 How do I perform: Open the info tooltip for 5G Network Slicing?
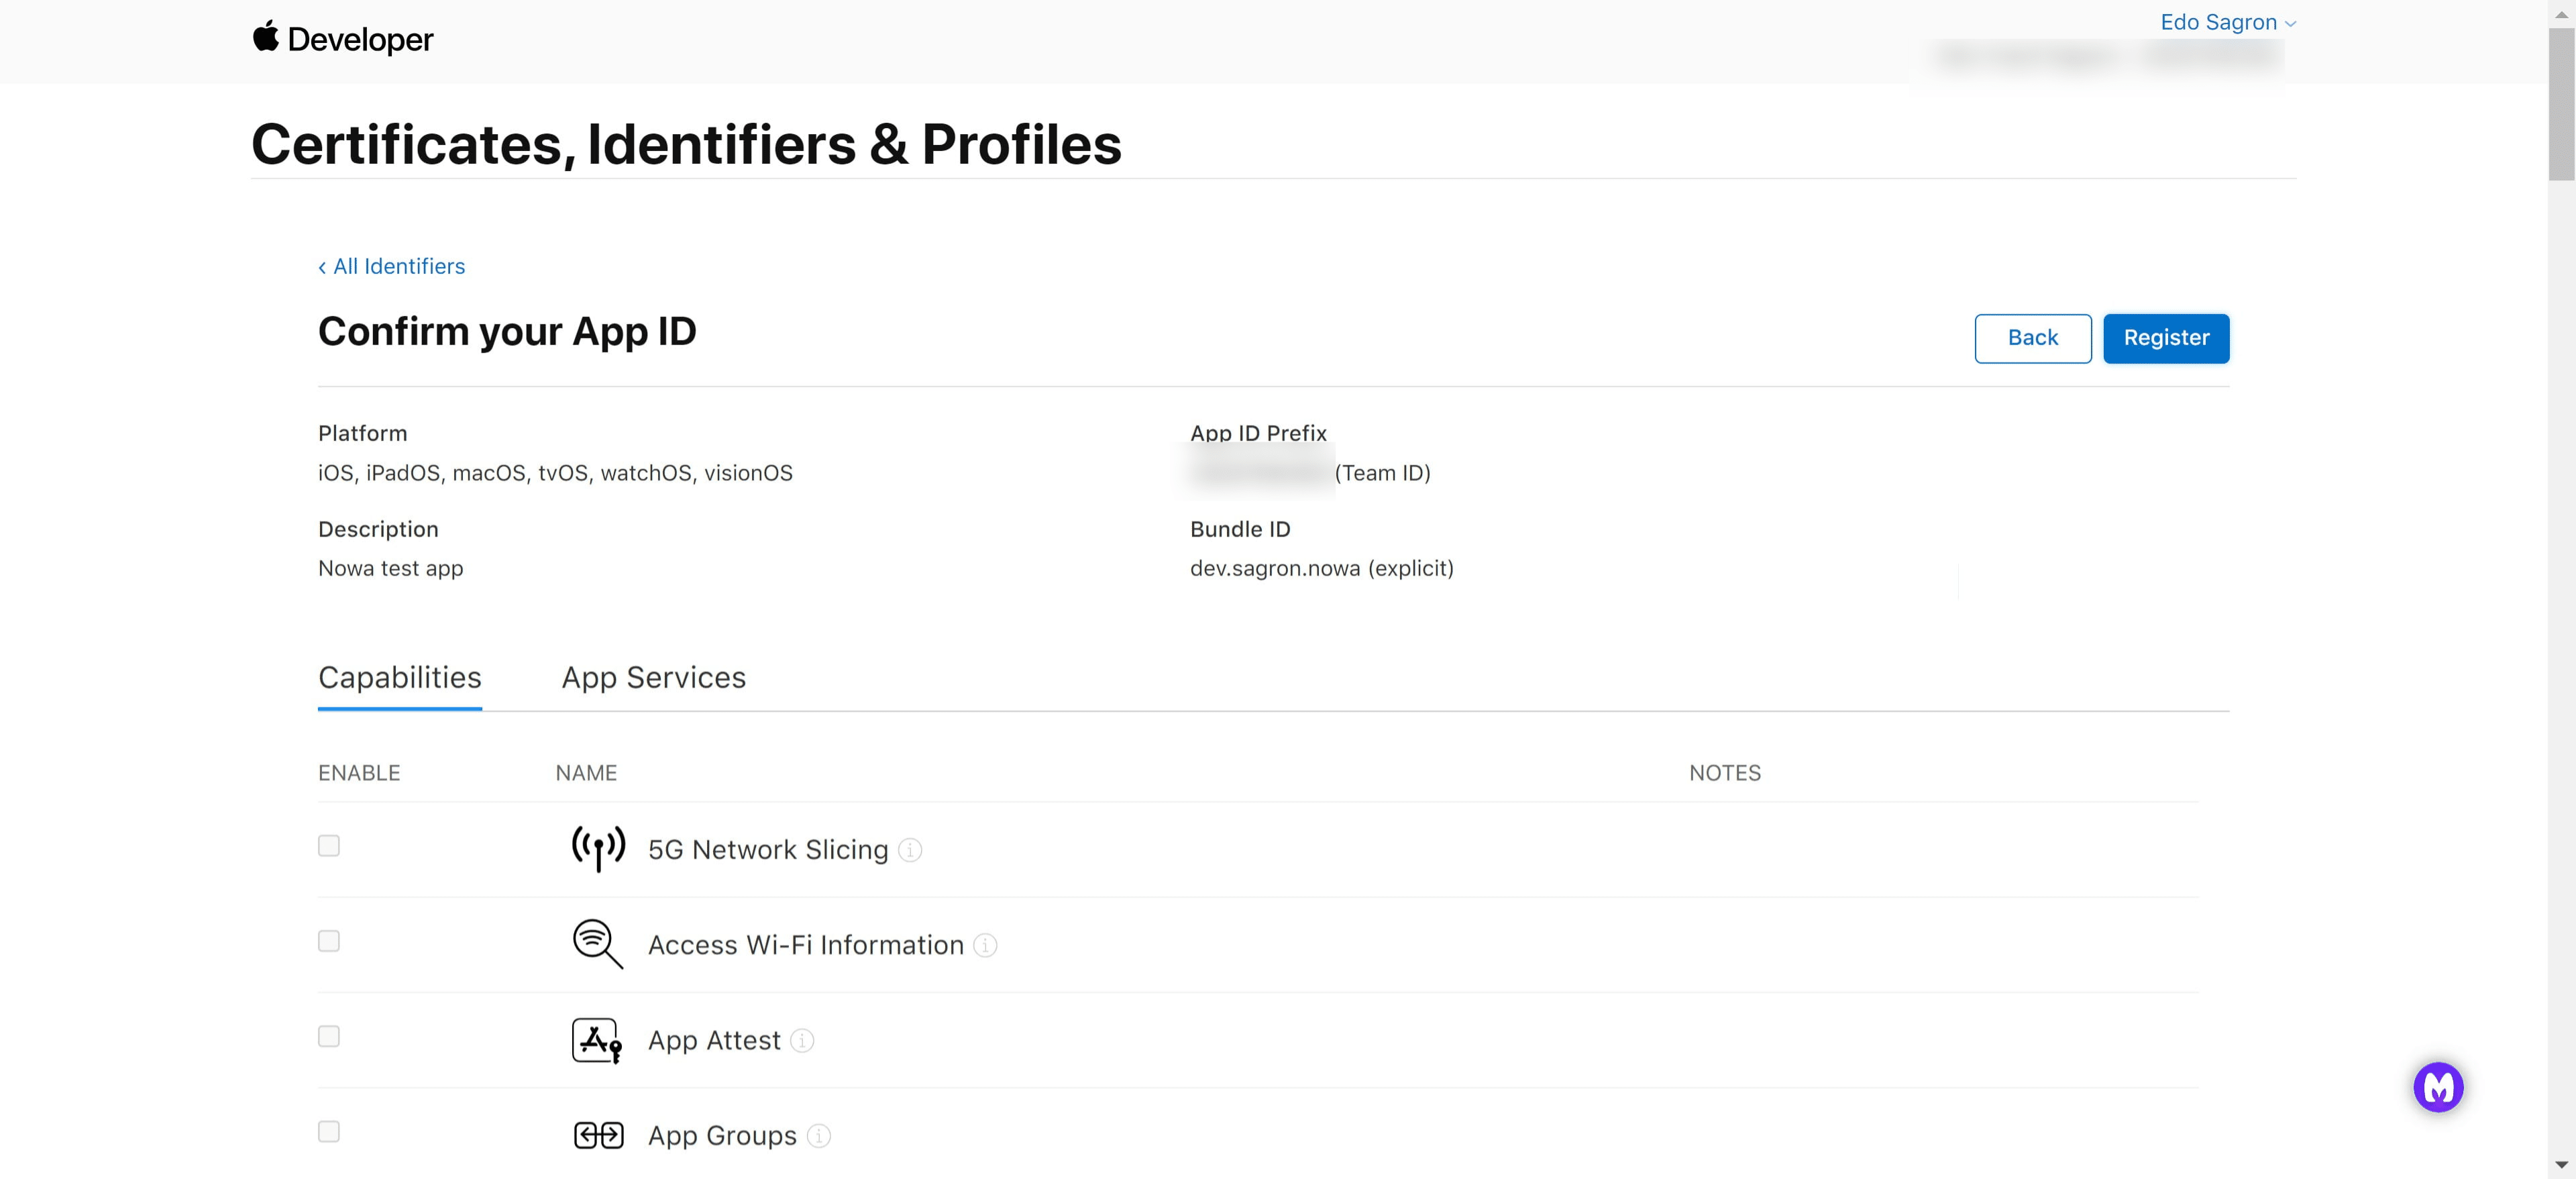pos(909,851)
